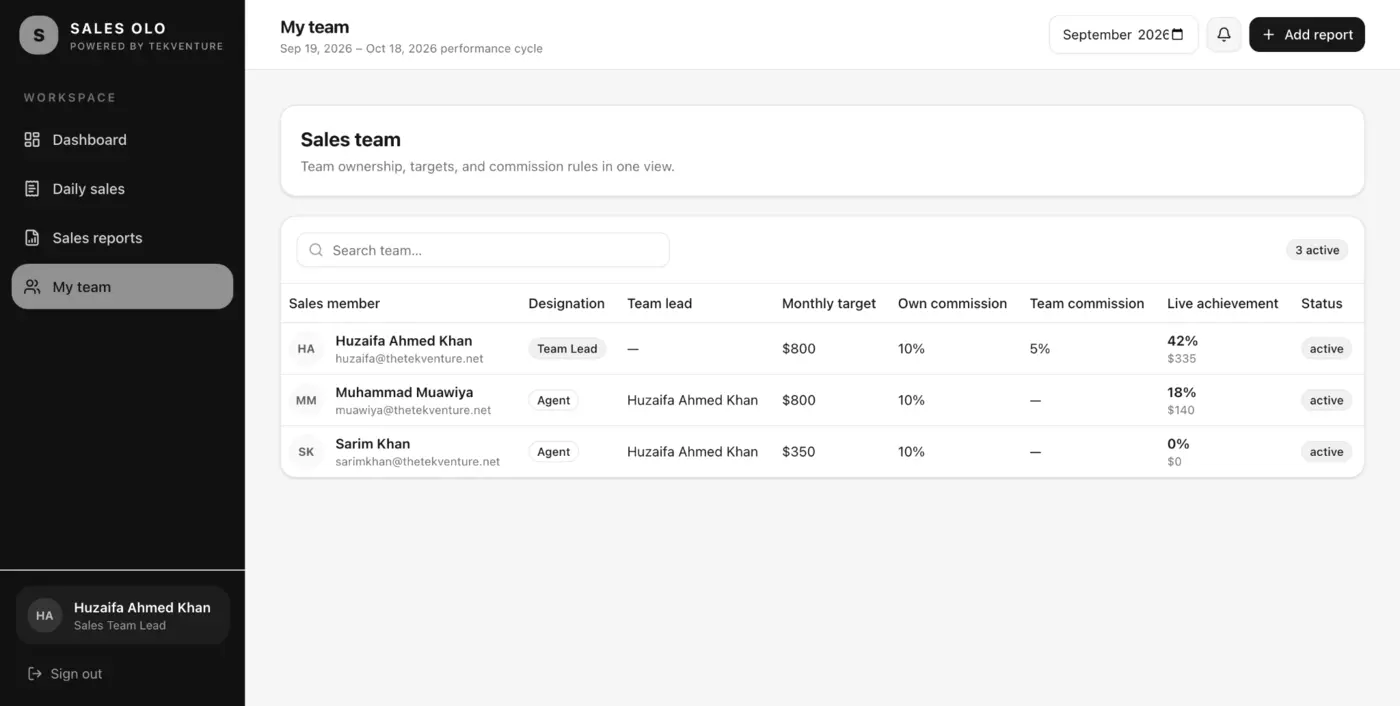Click 42% live achievement value
This screenshot has height=706, width=1400.
click(x=1182, y=341)
